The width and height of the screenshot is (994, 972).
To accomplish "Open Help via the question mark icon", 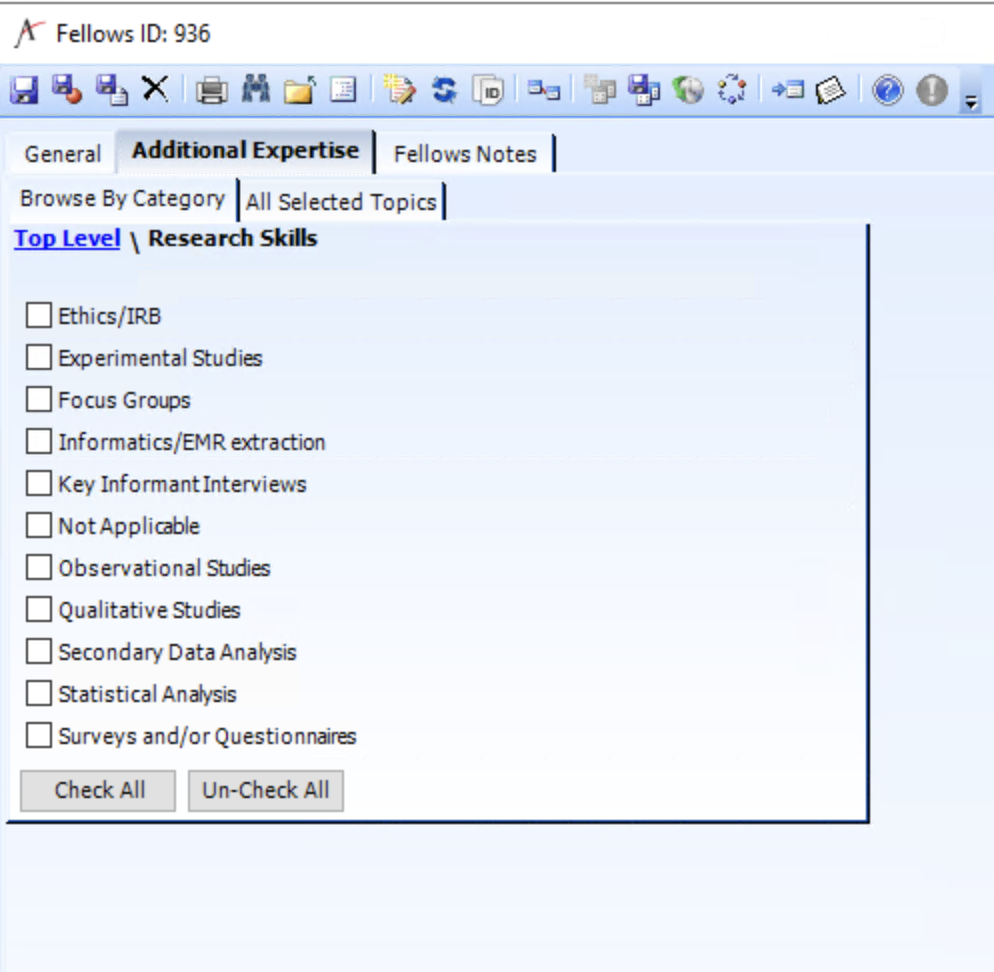I will point(887,90).
